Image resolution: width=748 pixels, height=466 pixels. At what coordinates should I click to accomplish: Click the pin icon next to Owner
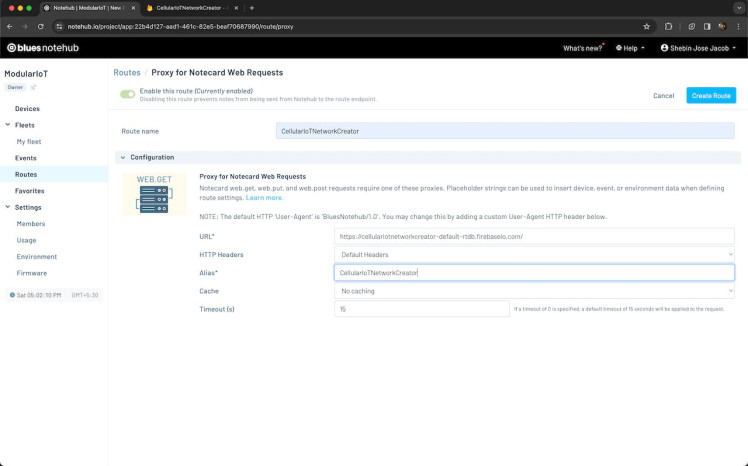[33, 87]
